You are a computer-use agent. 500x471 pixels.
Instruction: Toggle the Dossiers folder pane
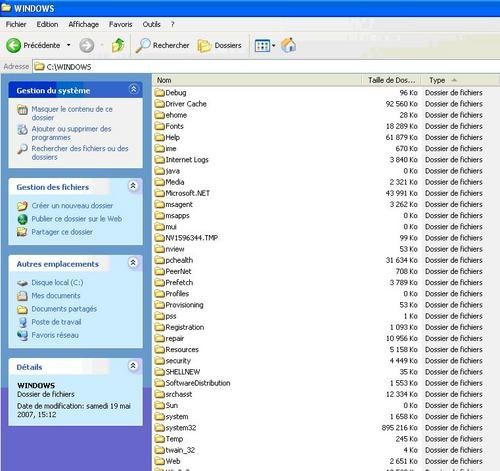click(x=220, y=45)
